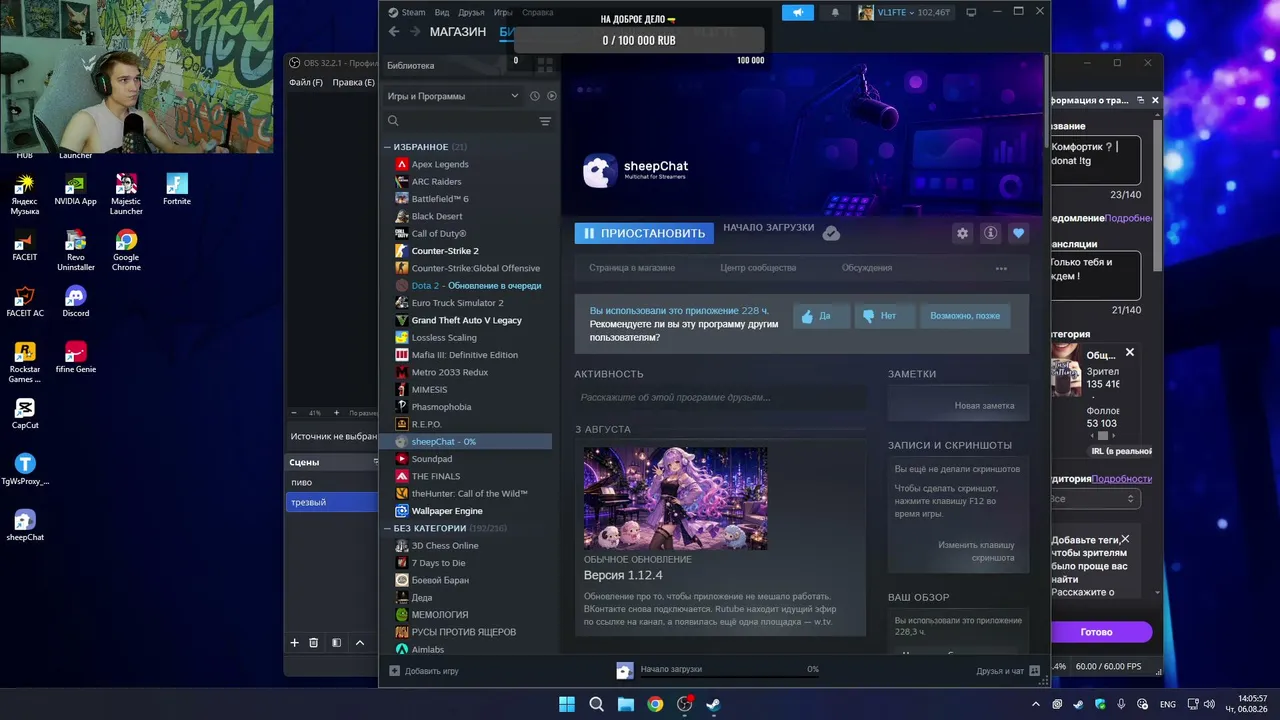Open Игры и Программы dropdown
The width and height of the screenshot is (1280, 720).
tap(453, 96)
